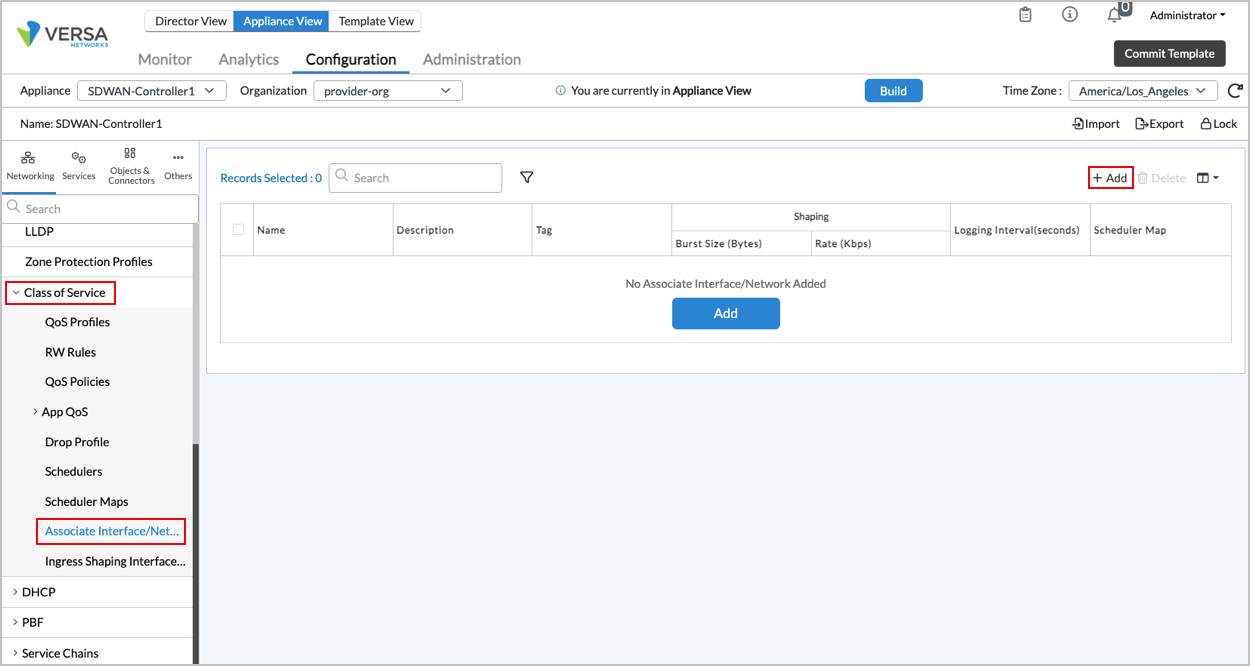The width and height of the screenshot is (1250, 666).
Task: Open the Appliance dropdown showing SDWAN-Controller1
Action: 151,90
